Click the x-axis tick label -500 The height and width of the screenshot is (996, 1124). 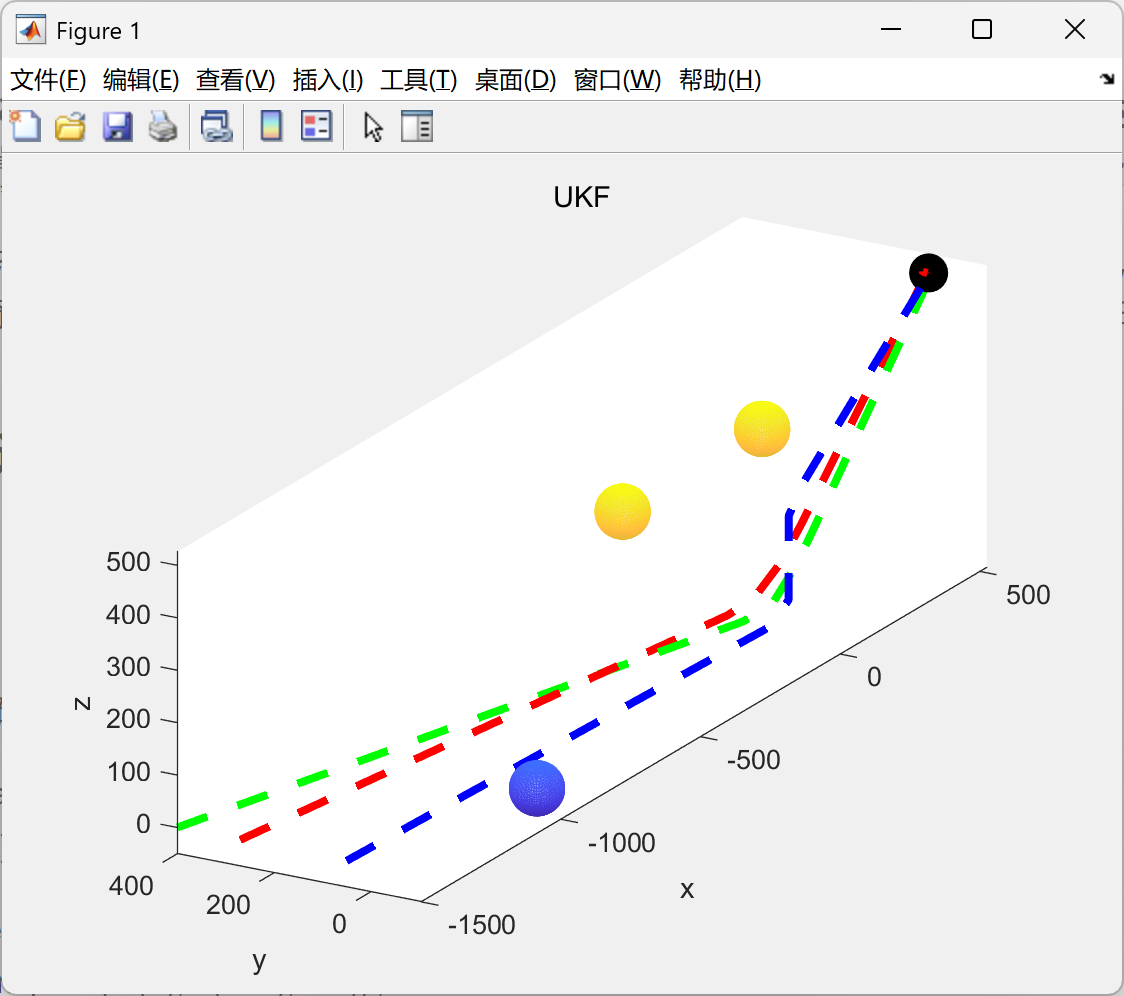coord(753,760)
